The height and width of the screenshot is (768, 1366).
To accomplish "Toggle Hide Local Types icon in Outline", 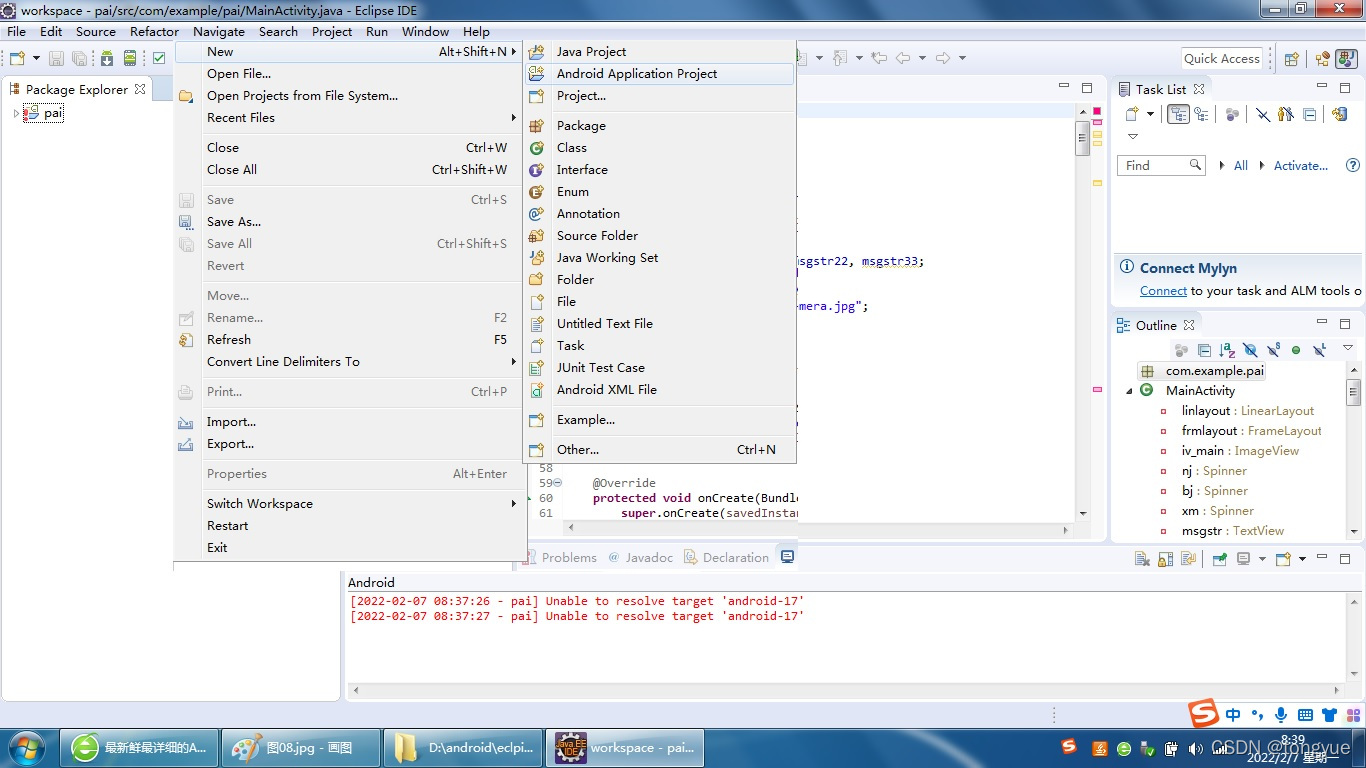I will click(x=1319, y=350).
